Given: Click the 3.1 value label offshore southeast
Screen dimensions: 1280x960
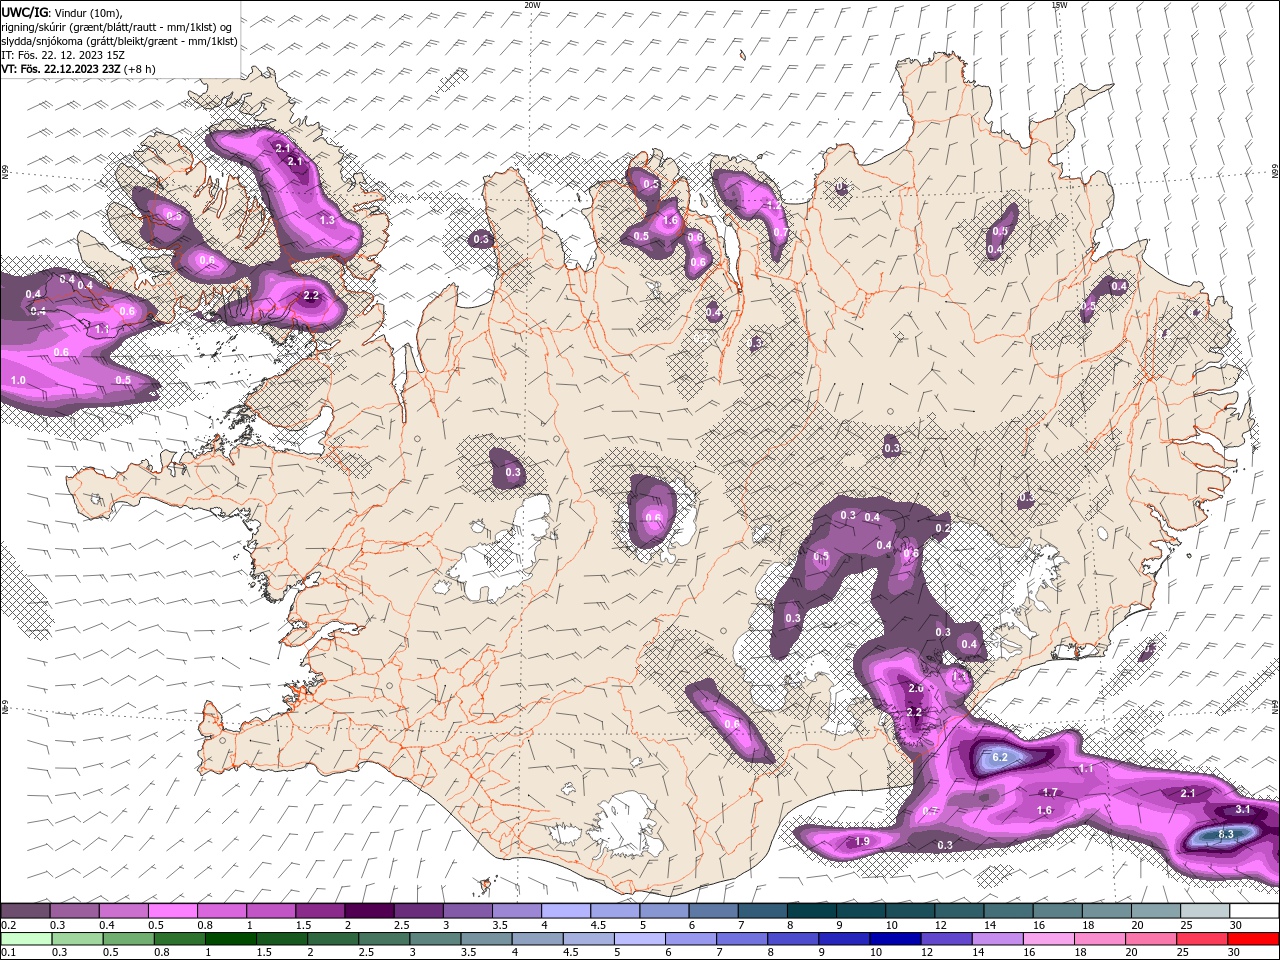Looking at the screenshot, I should pos(1243,809).
